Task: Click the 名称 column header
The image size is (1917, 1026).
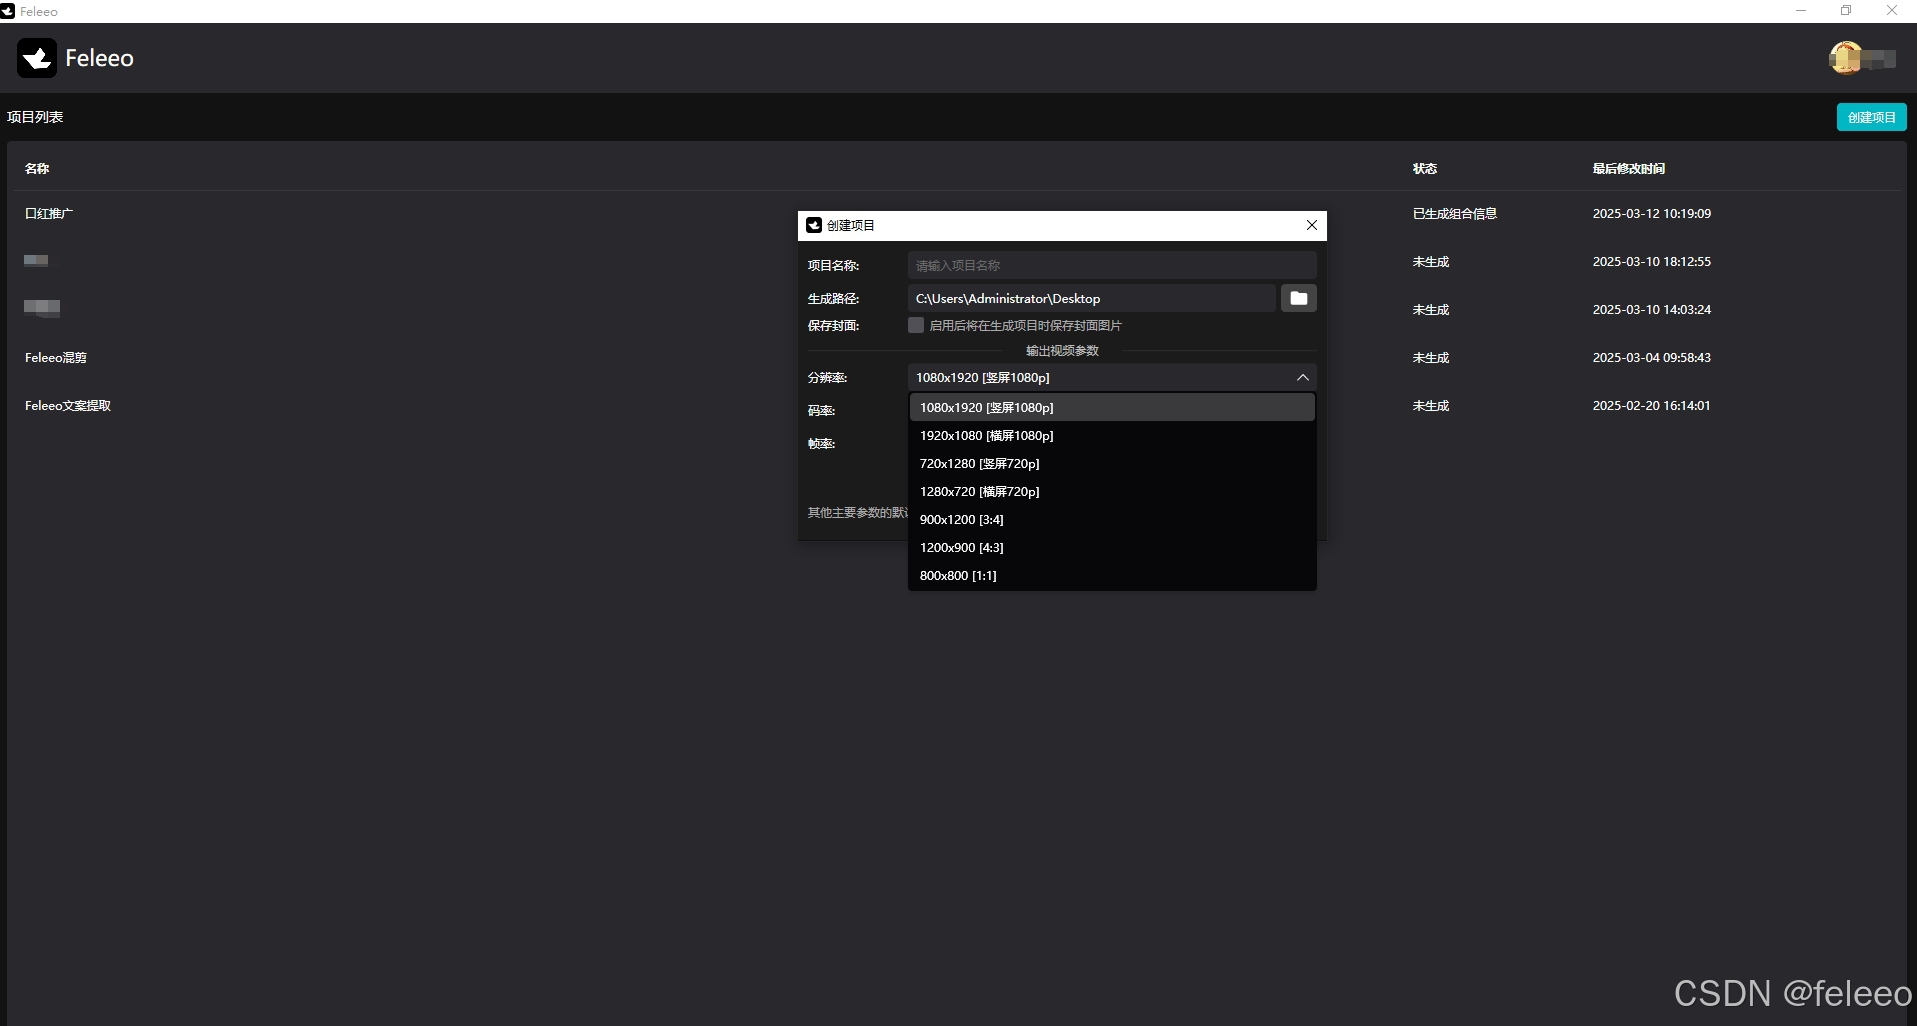Action: pos(37,168)
